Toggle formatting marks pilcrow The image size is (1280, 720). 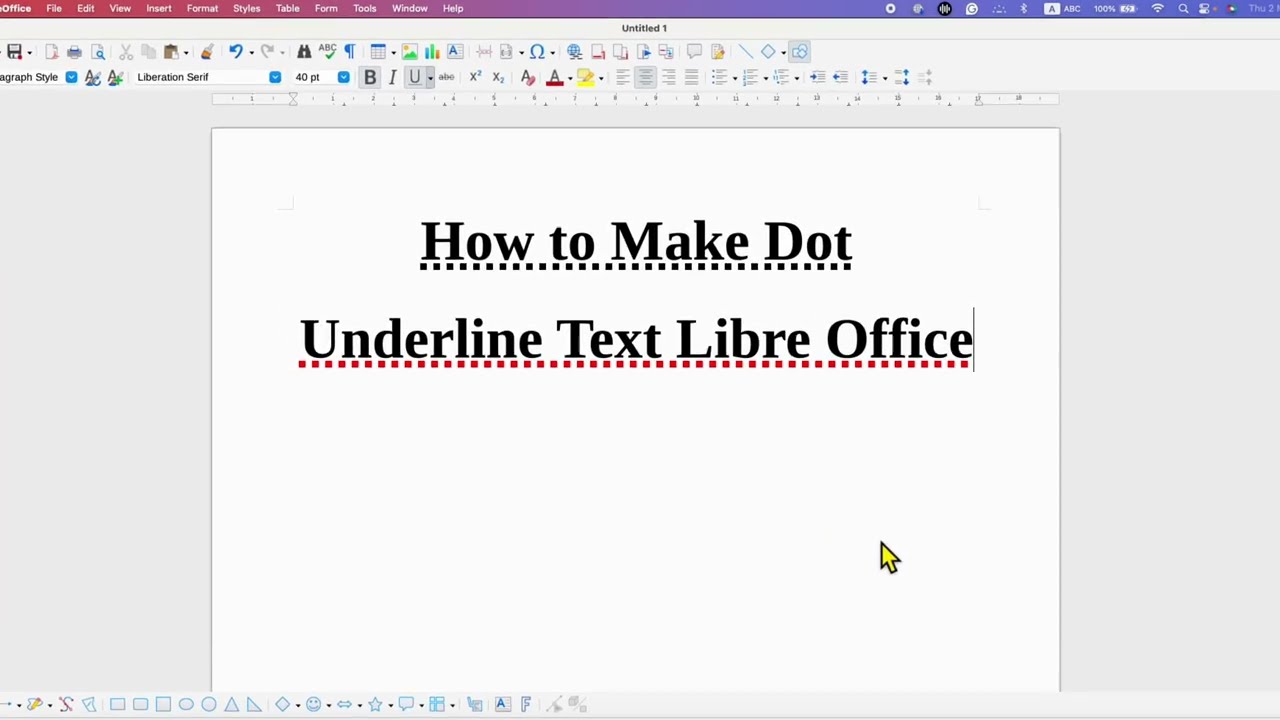[350, 52]
